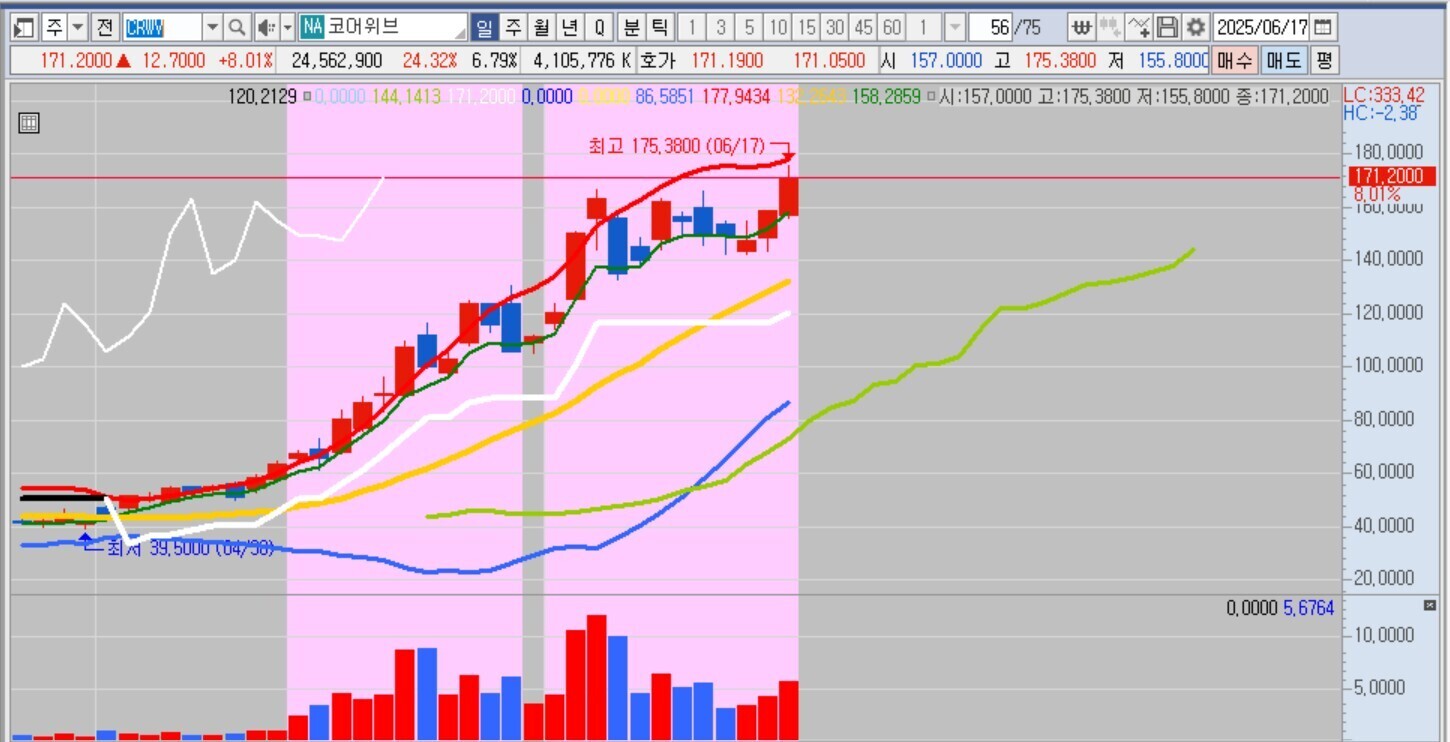This screenshot has width=1450, height=742.
Task: Select the 년 yearly chart tab
Action: [570, 27]
